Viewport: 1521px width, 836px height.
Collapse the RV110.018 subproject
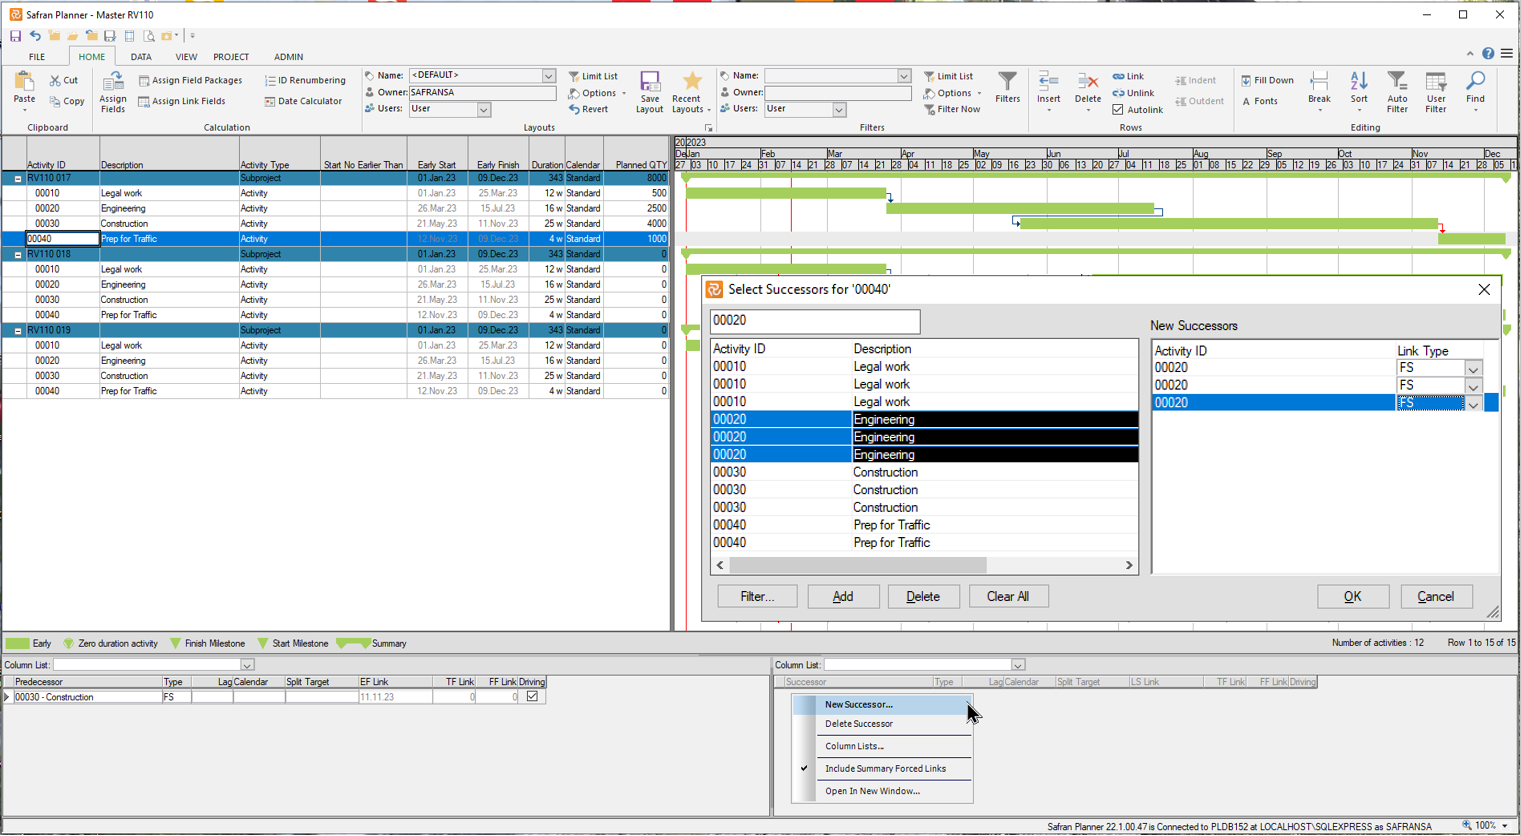pos(18,255)
